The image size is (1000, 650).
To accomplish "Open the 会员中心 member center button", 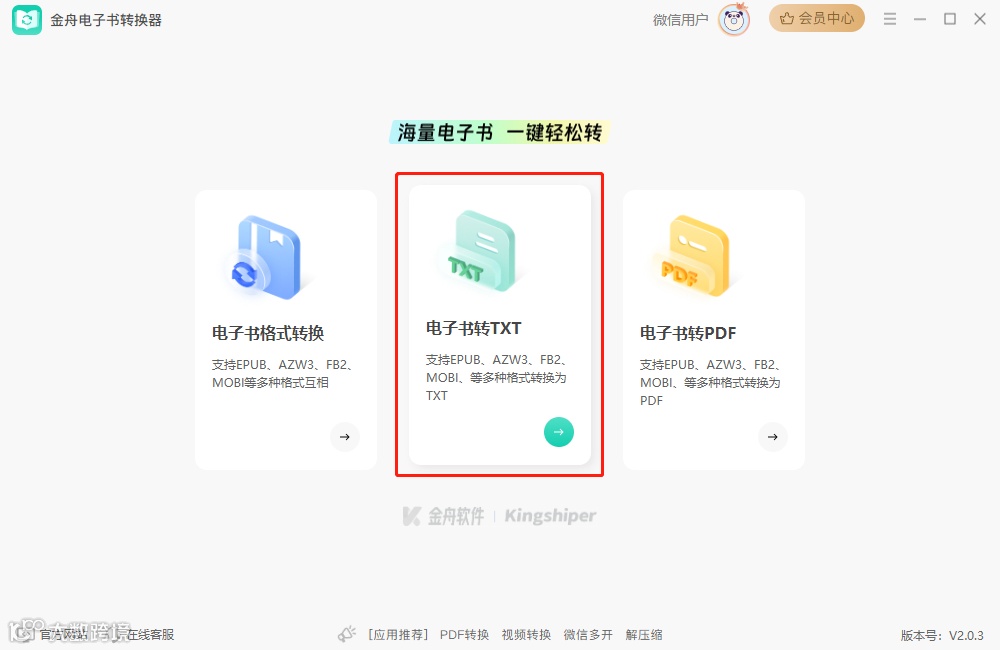I will tap(816, 18).
